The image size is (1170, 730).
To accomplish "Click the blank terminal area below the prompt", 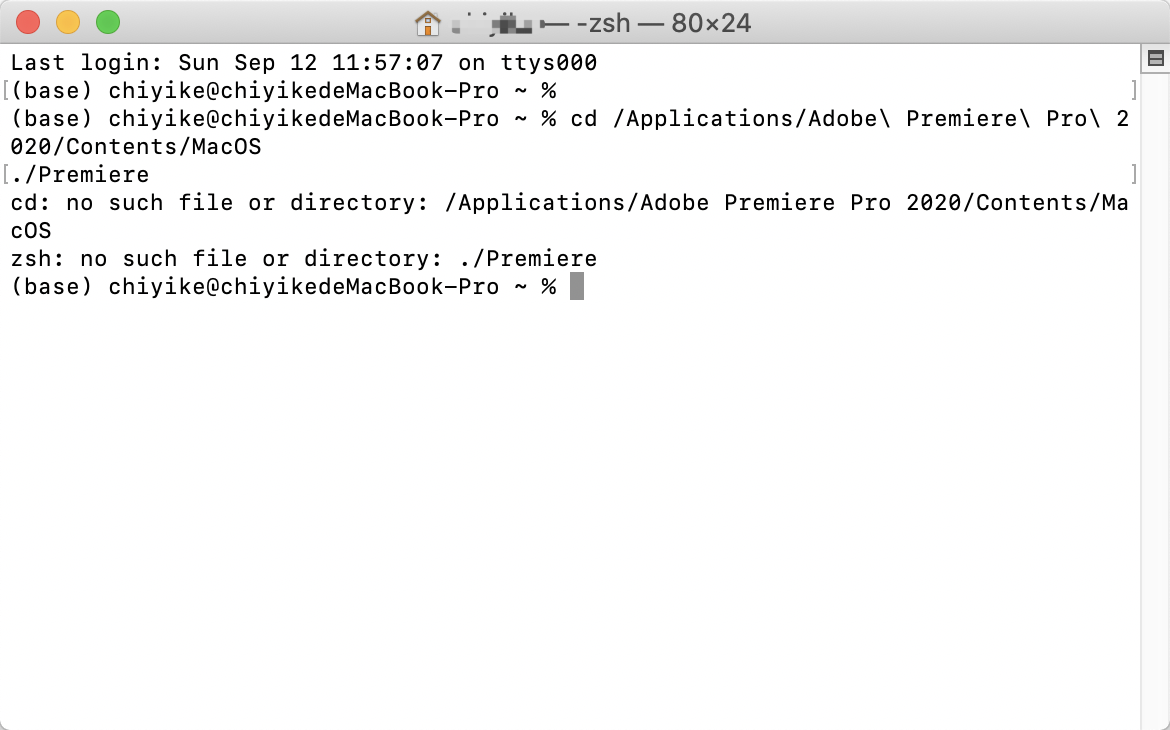I will (x=570, y=500).
